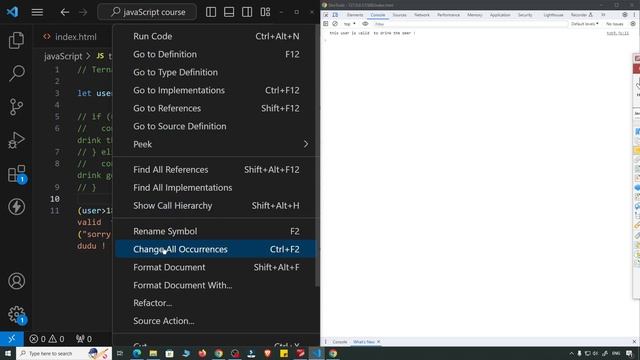Open the Run and Debug view

pyautogui.click(x=16, y=140)
